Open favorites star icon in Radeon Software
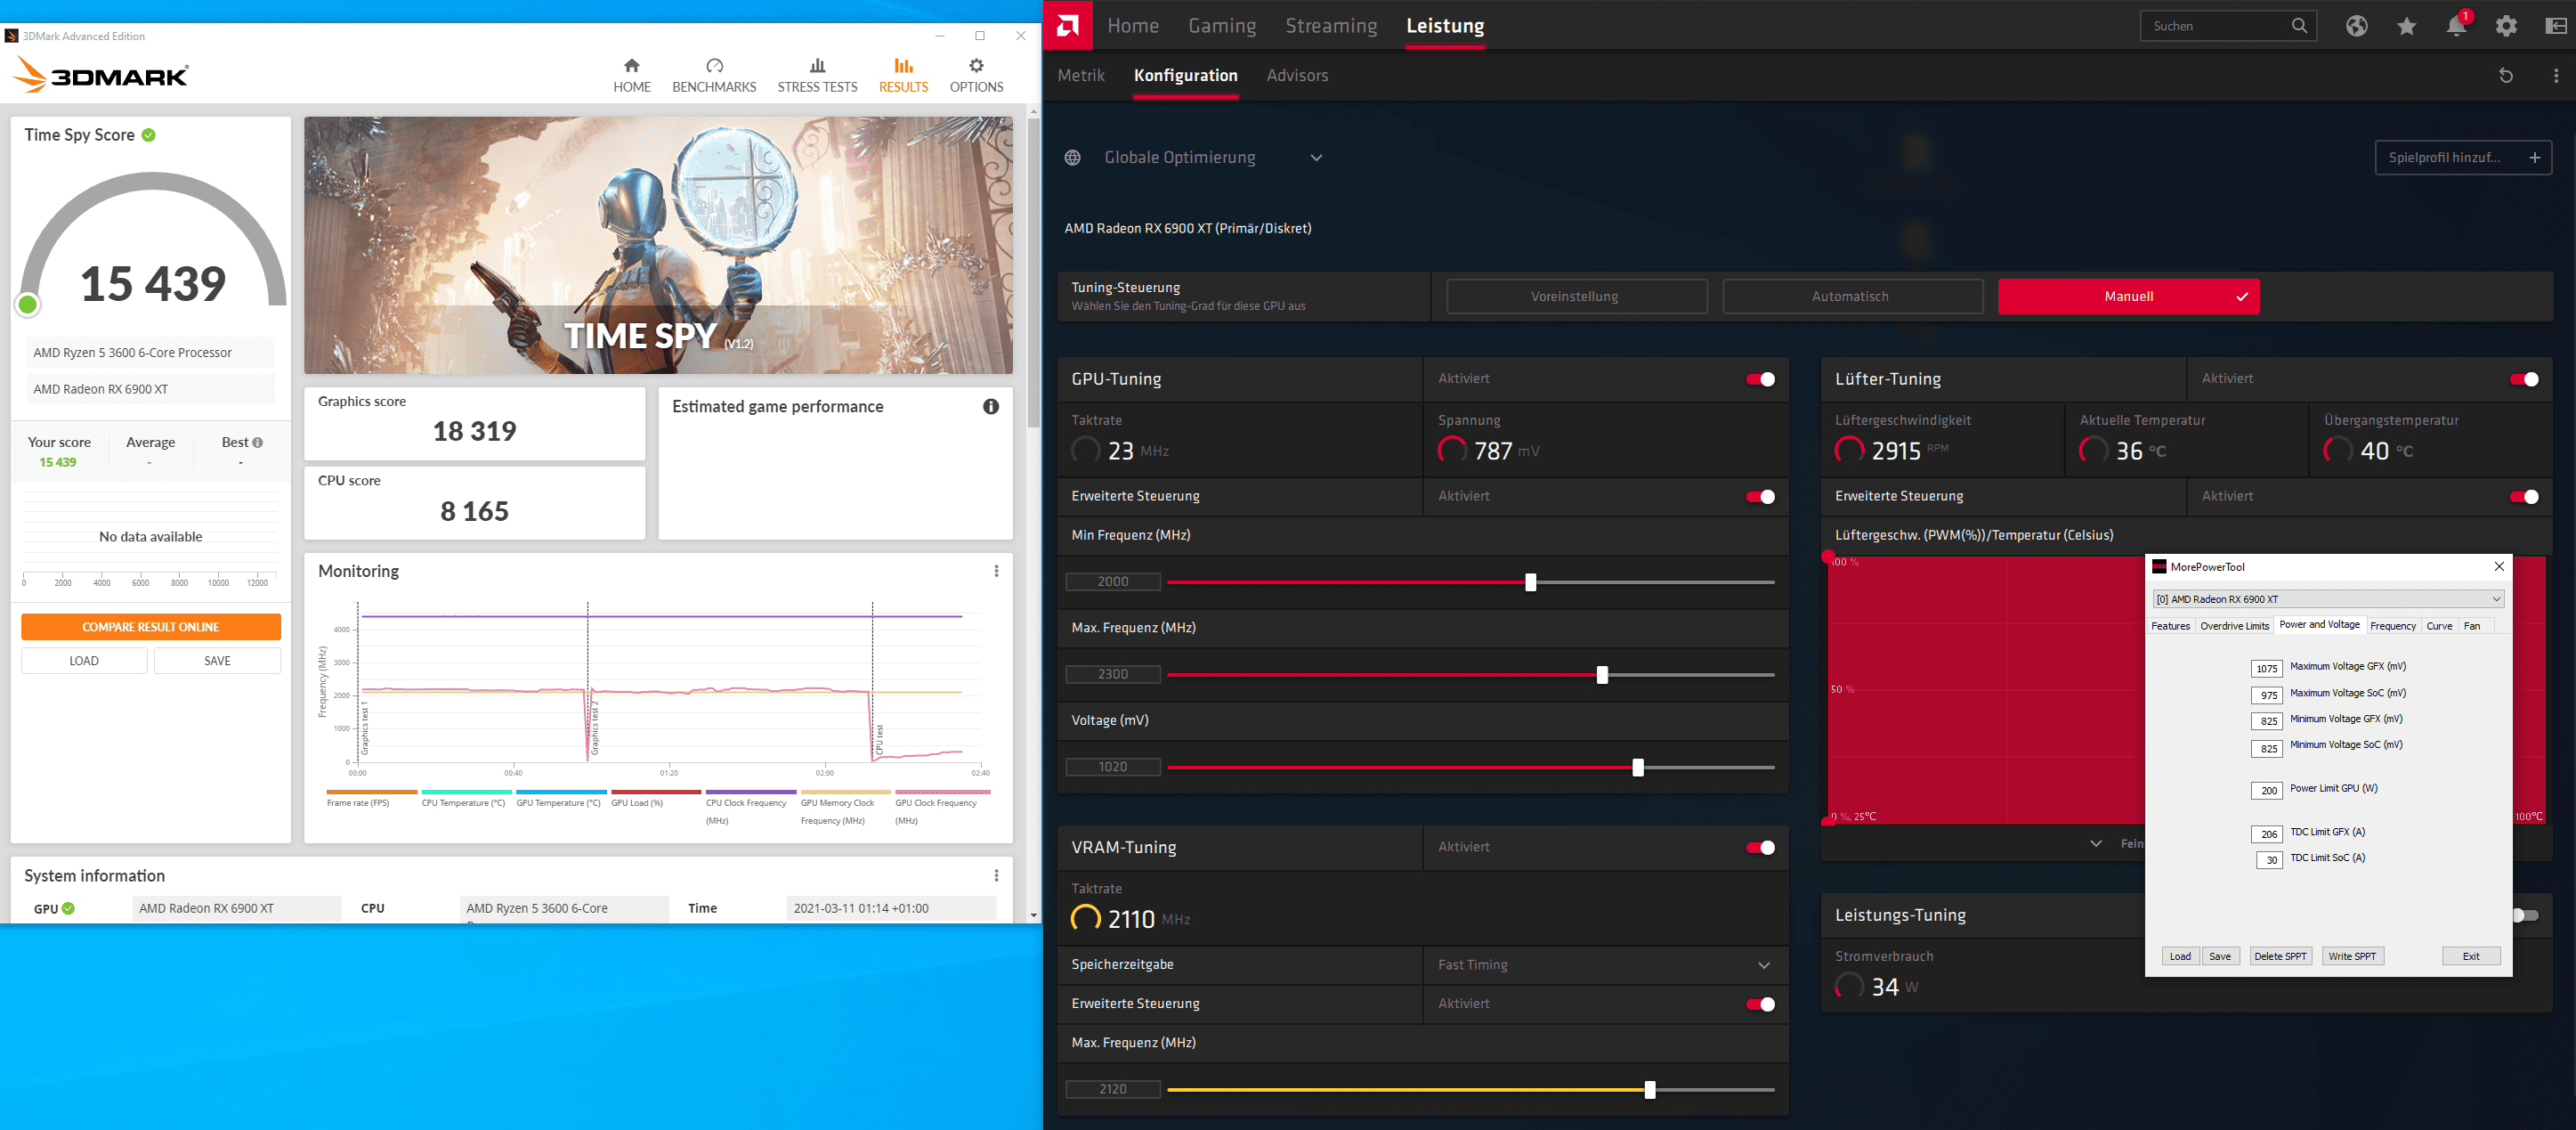The height and width of the screenshot is (1130, 2576). pos(2406,26)
